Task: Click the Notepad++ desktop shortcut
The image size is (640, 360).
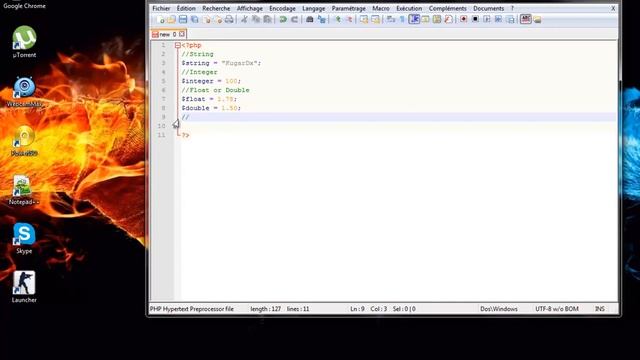Action: (24, 190)
